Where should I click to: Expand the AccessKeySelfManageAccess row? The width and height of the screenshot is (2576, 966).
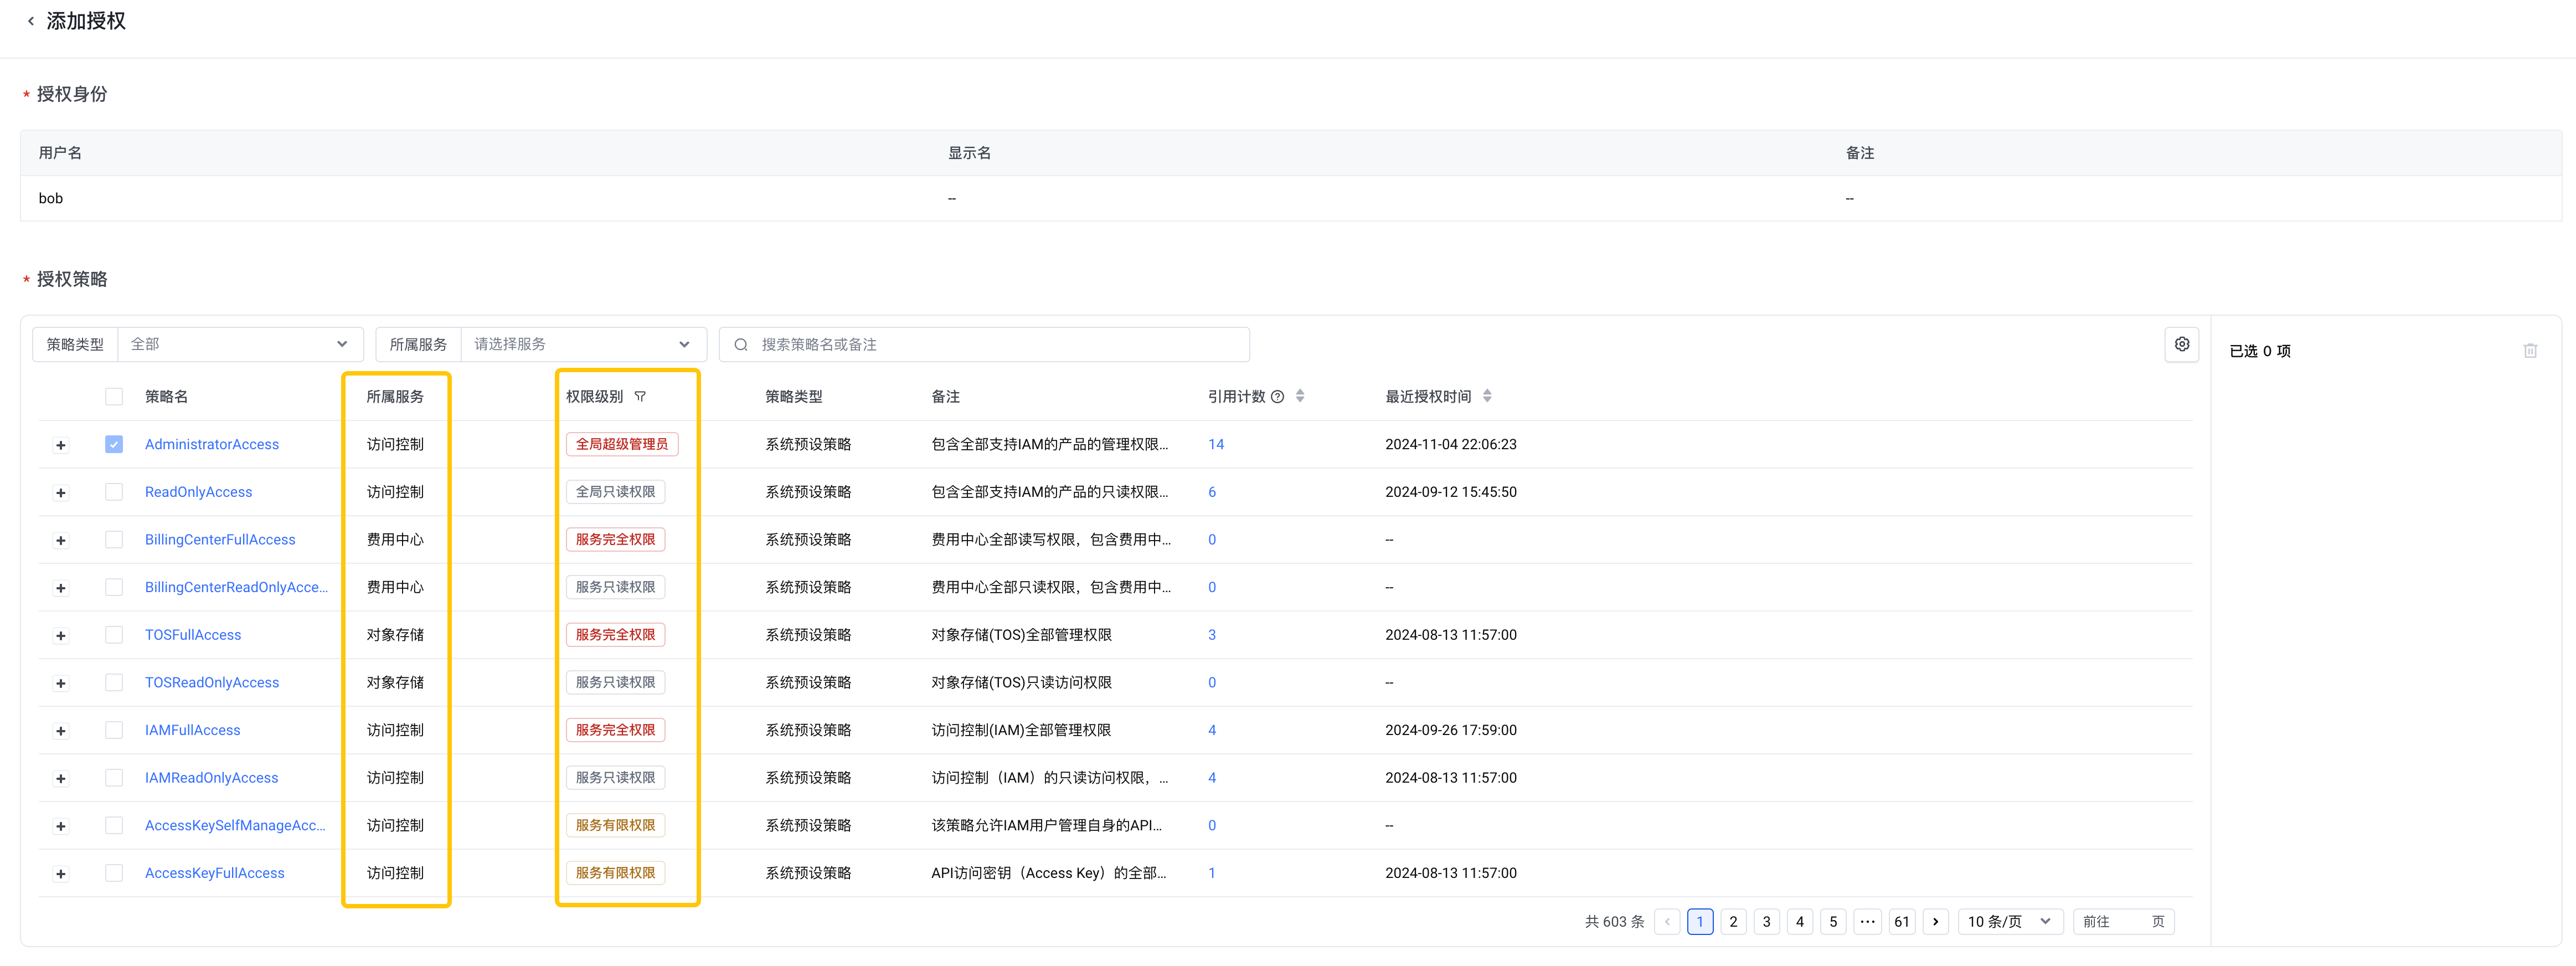[61, 827]
